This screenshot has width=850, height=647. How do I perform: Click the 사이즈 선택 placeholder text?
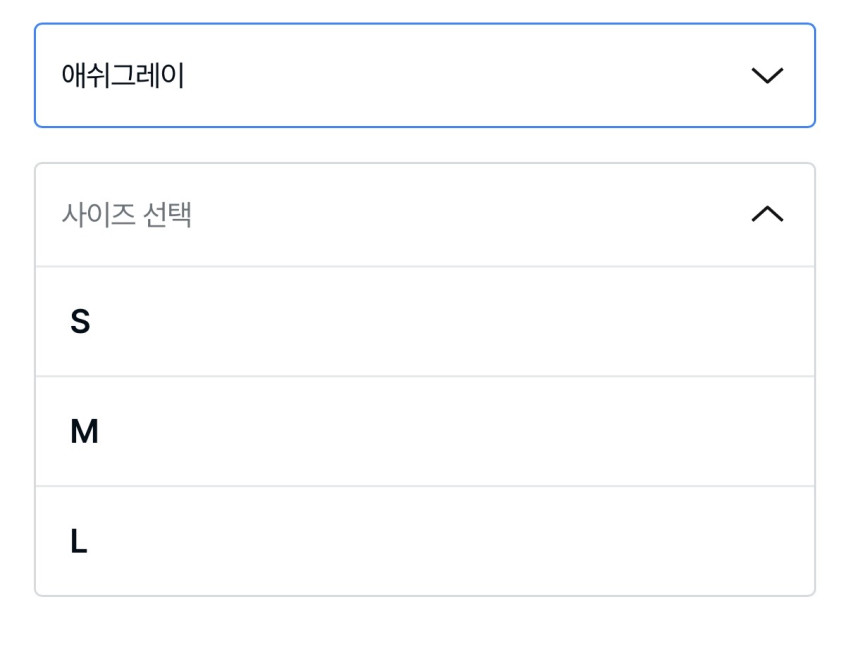[x=127, y=215]
